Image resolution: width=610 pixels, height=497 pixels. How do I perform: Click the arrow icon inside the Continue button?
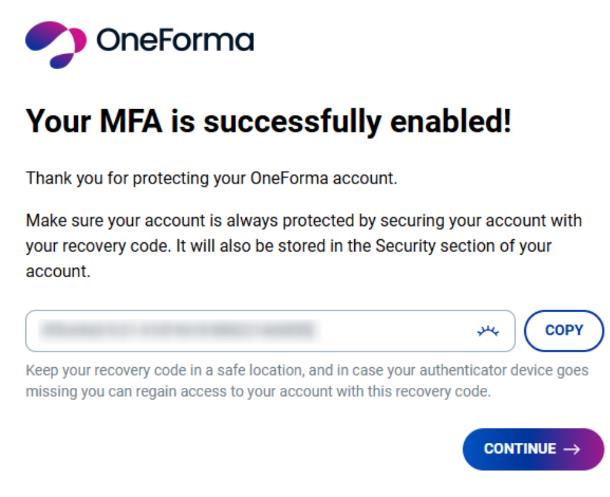click(572, 449)
